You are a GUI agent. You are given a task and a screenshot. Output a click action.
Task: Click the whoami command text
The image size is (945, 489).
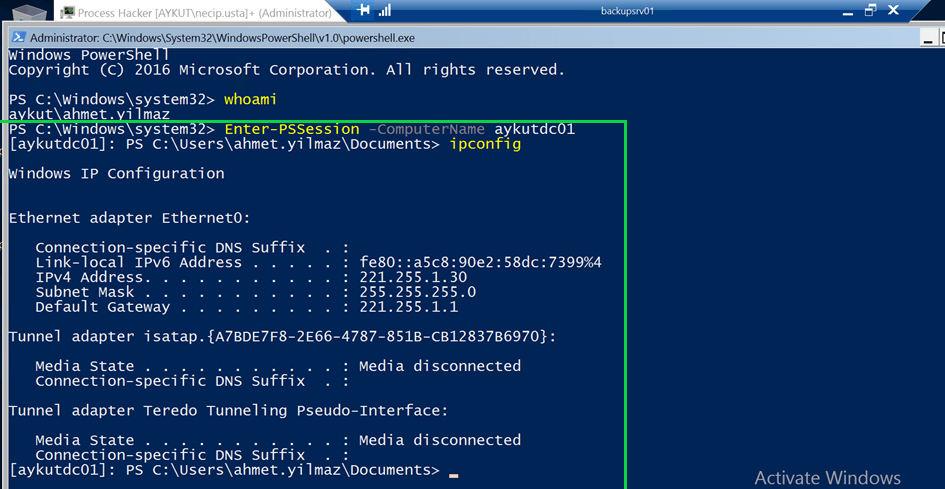click(250, 100)
